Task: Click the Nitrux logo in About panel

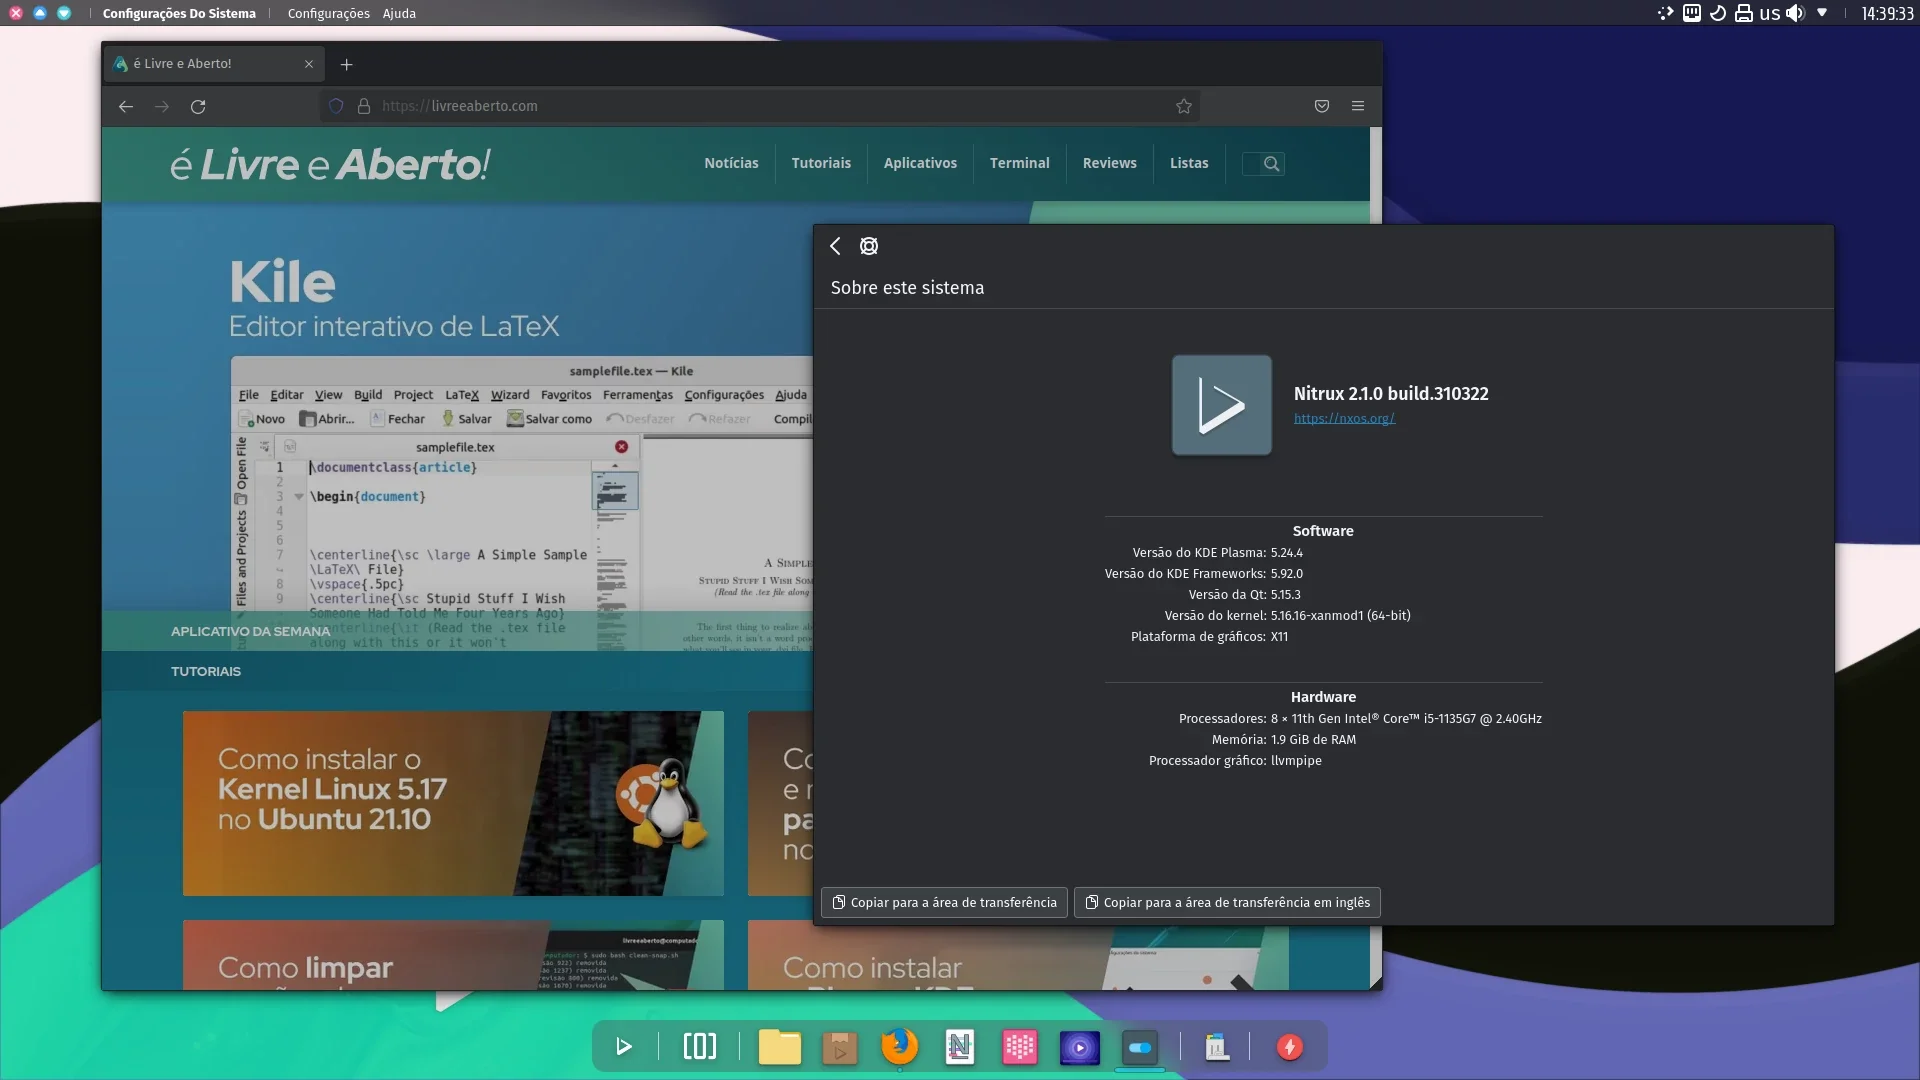Action: (x=1222, y=405)
